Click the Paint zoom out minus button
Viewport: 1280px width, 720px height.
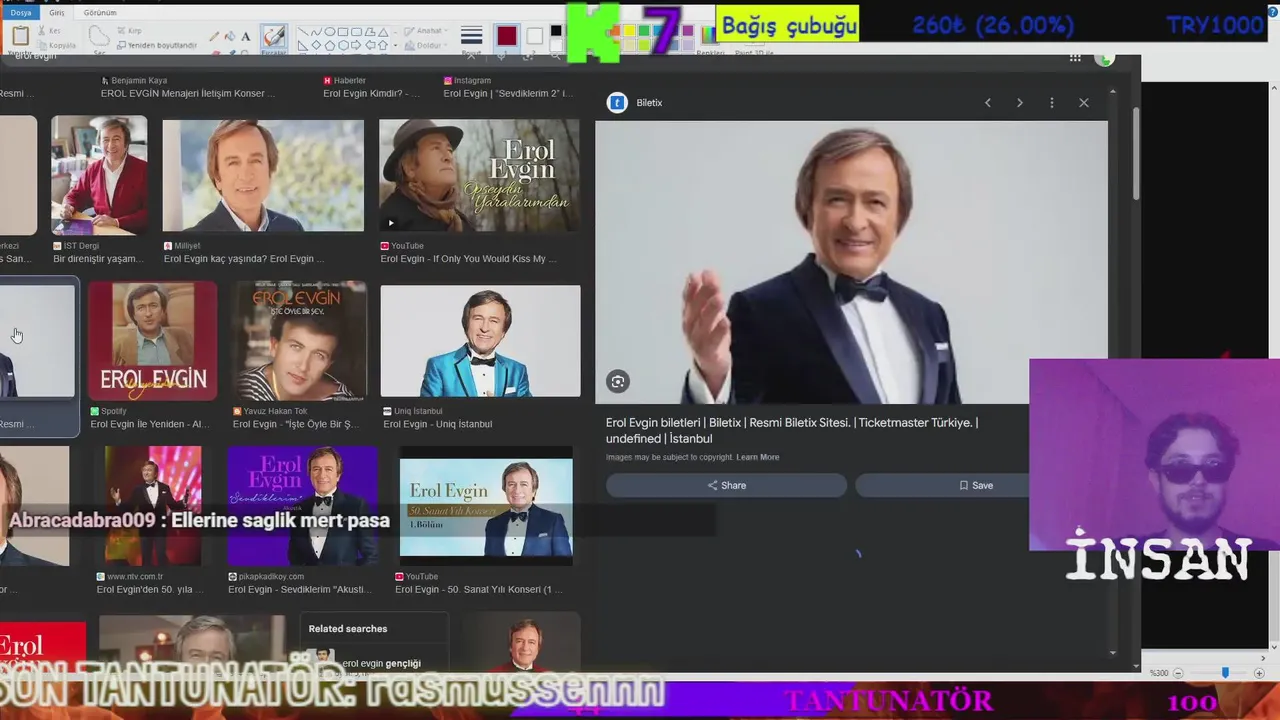coord(1179,673)
